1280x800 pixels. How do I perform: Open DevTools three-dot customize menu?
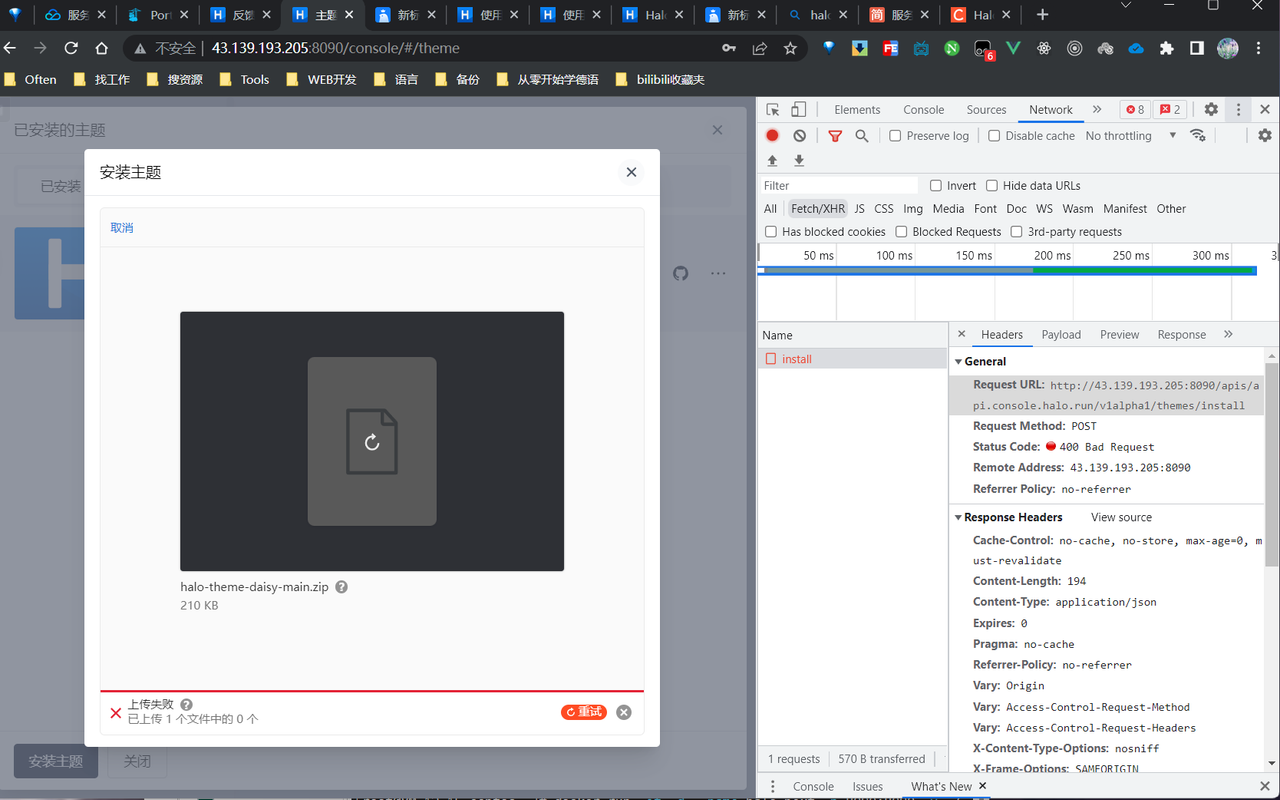coord(1239,110)
